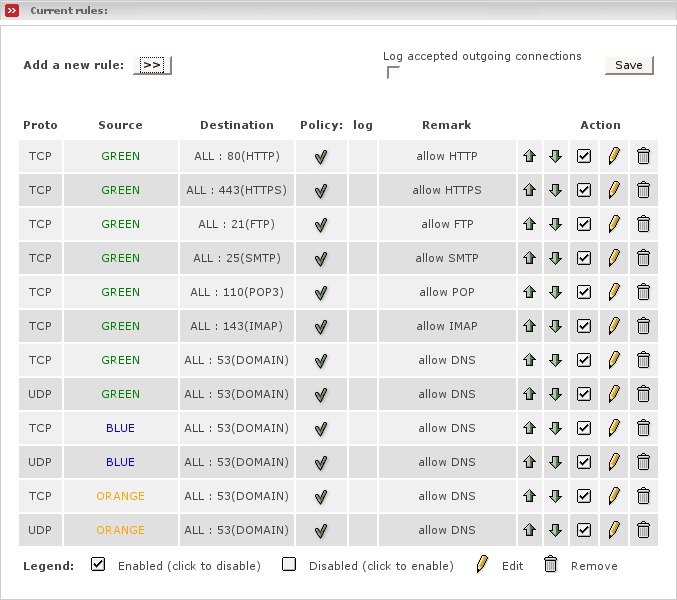Screen dimensions: 677x600
Task: Move the UDP GREEN DNS rule up
Action: coord(530,394)
